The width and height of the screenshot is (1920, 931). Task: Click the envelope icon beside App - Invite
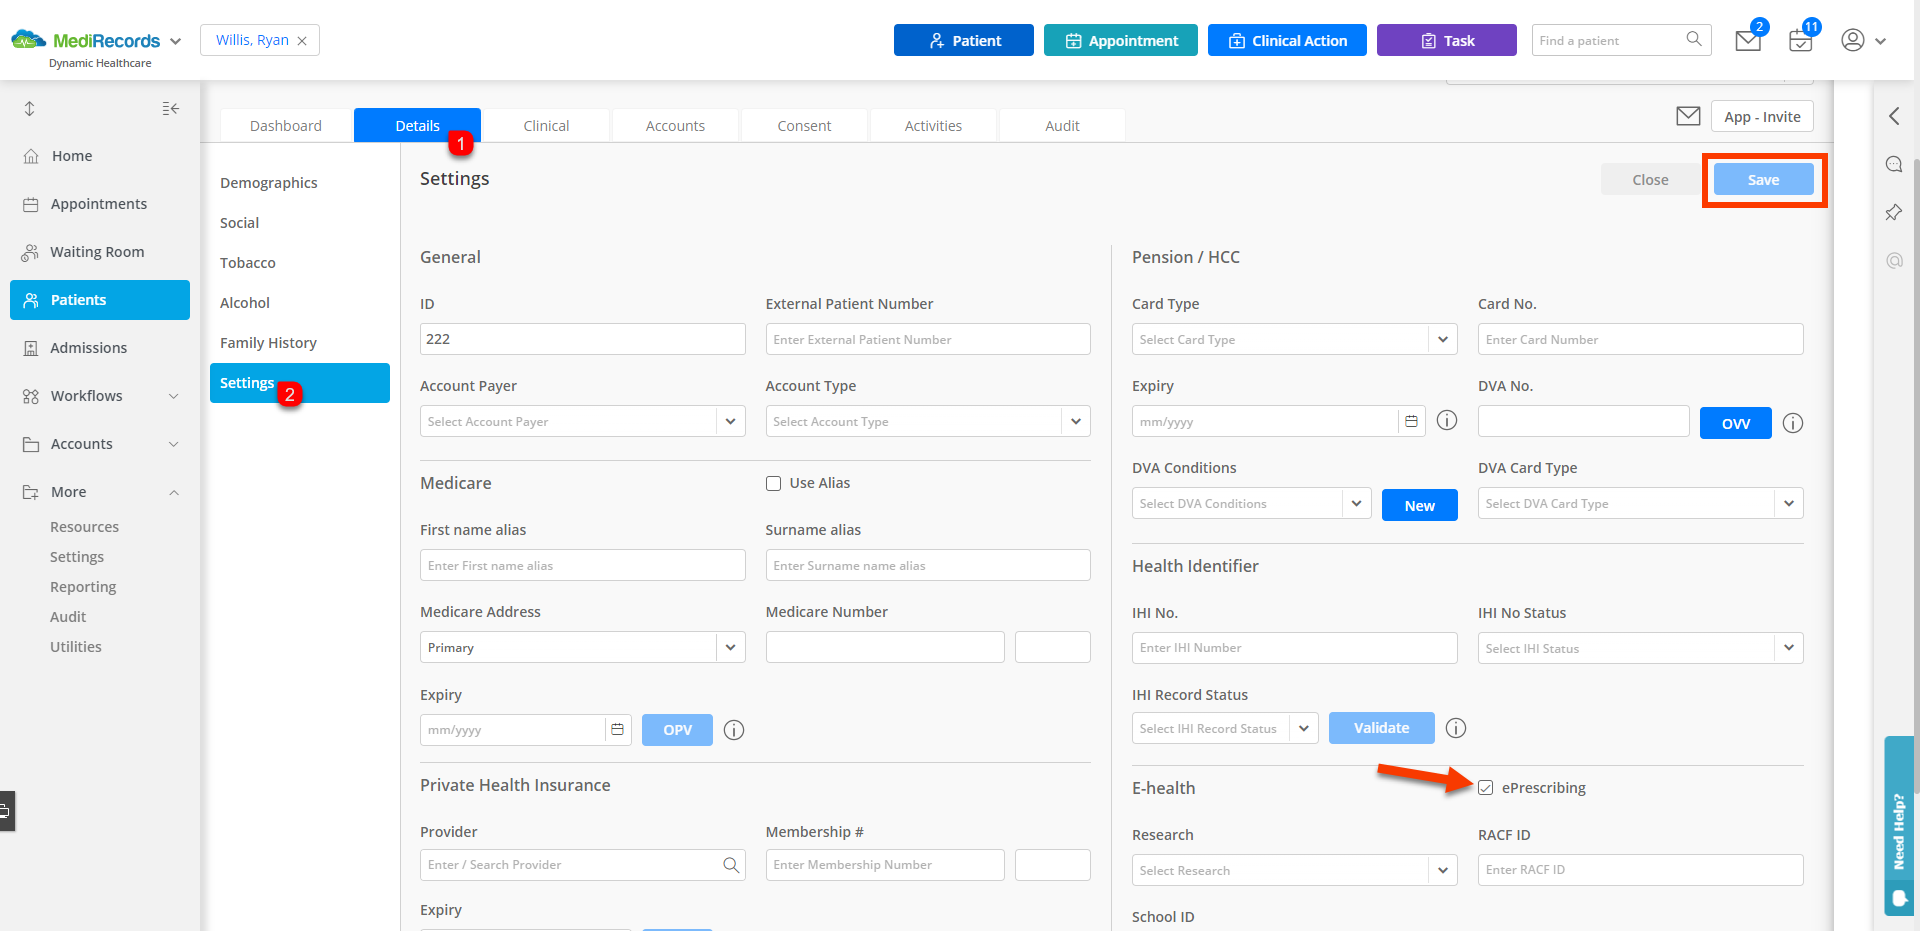click(1688, 116)
